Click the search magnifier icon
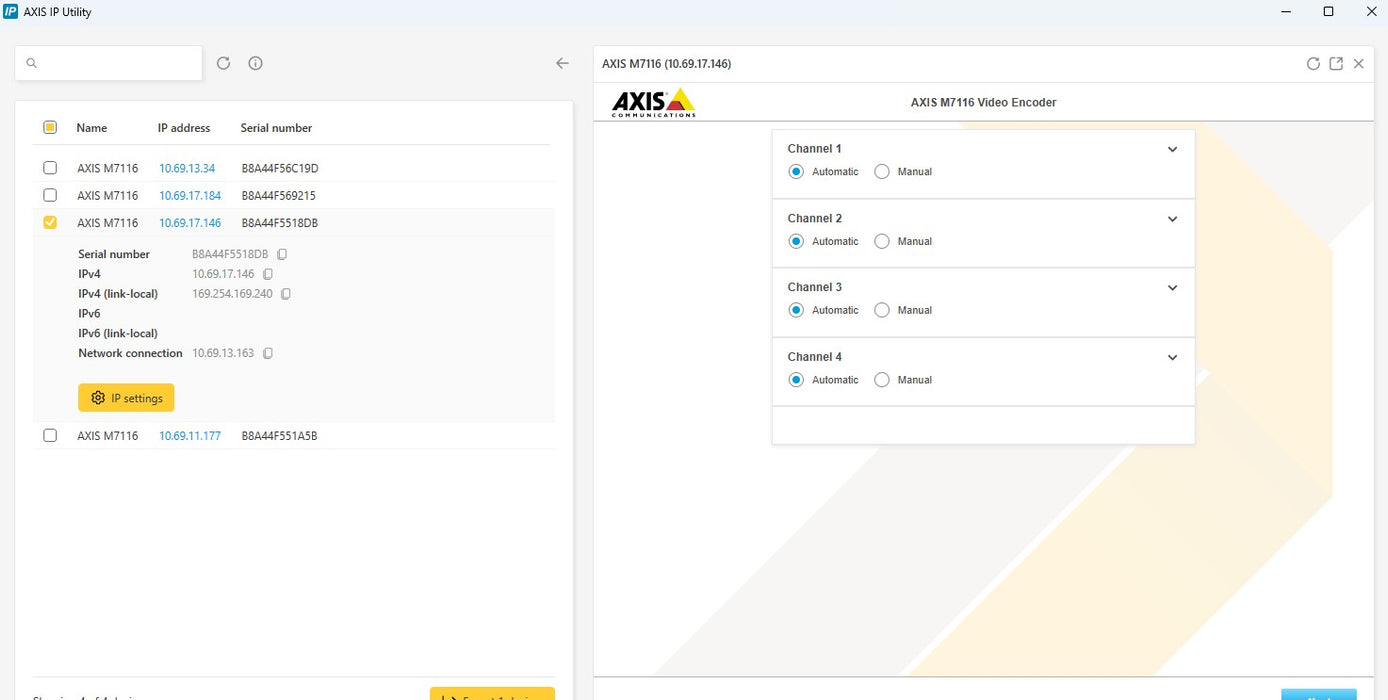The height and width of the screenshot is (700, 1388). point(31,63)
